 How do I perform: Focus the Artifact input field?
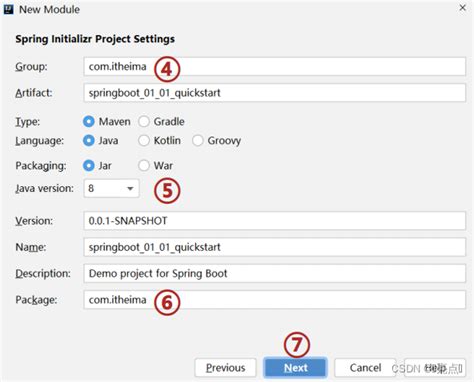click(x=275, y=93)
